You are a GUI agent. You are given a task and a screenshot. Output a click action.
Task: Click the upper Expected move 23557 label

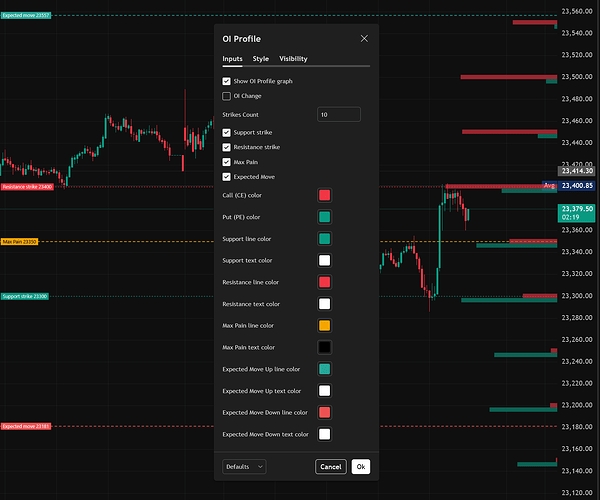tap(26, 16)
